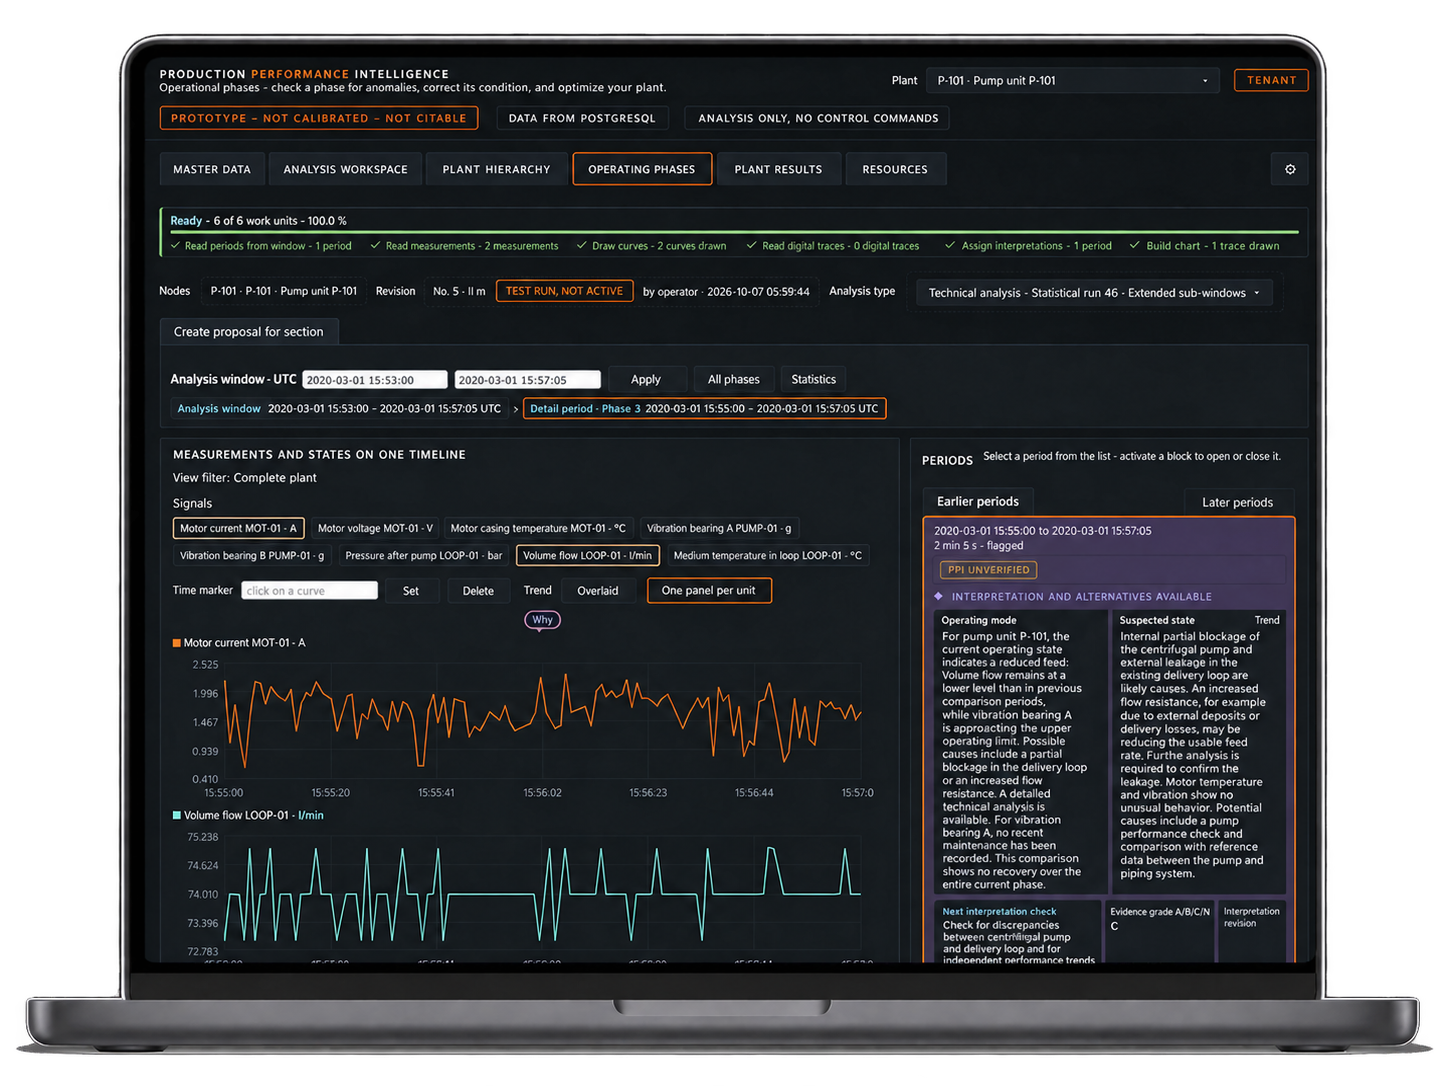This screenshot has height=1086, width=1448.
Task: Toggle the Volume flow LOOP-01 signal chip
Action: pos(588,555)
